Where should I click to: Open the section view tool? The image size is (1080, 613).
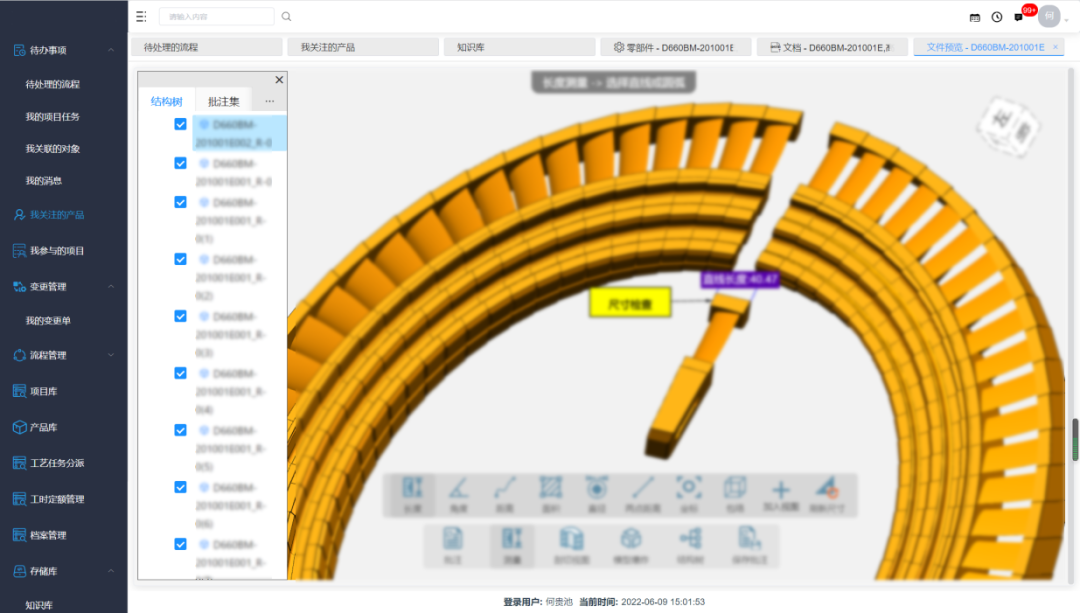coord(572,546)
